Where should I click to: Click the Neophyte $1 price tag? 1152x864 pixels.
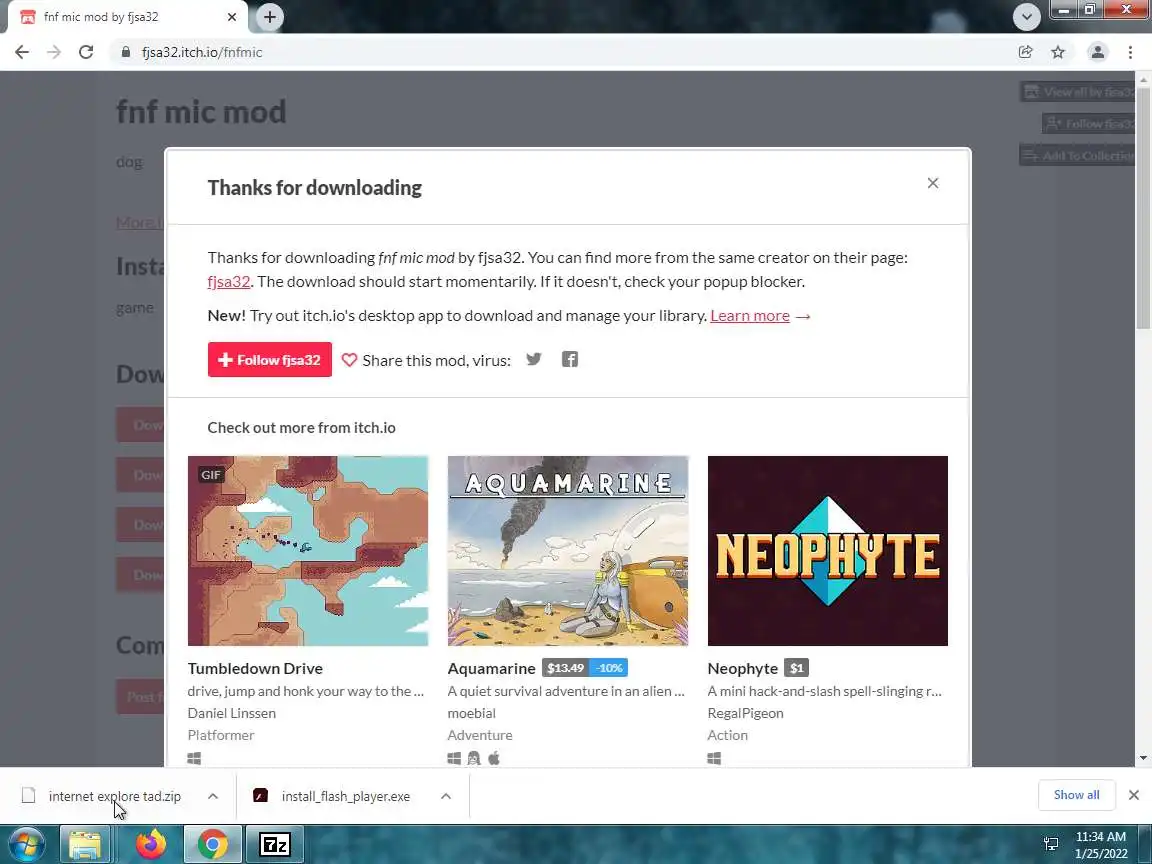796,668
